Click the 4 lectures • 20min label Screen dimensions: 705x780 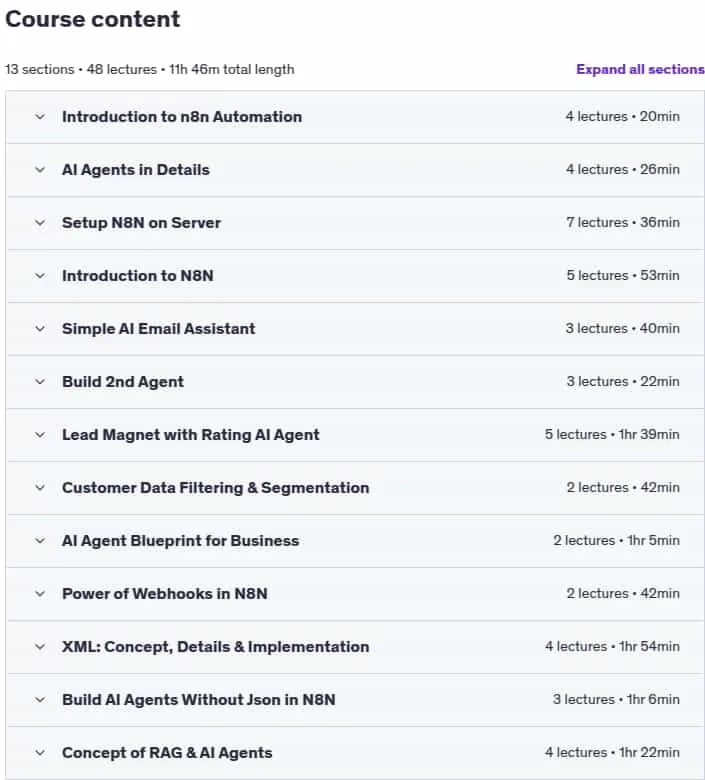(622, 116)
